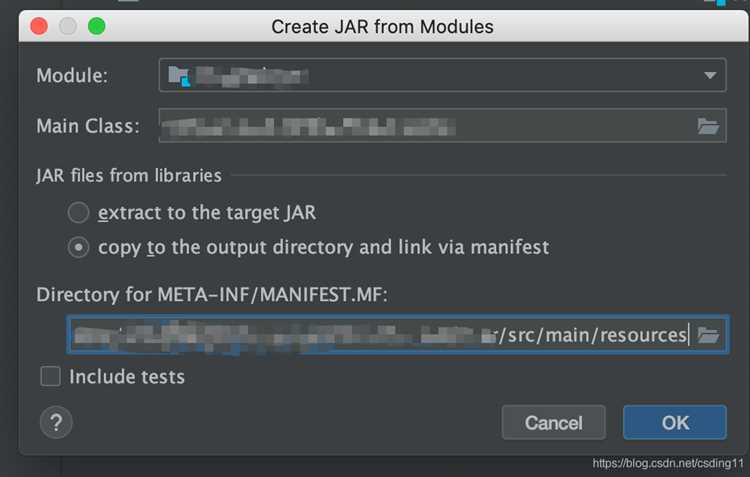Image resolution: width=750 pixels, height=477 pixels.
Task: Open help with the question mark button
Action: (x=56, y=422)
